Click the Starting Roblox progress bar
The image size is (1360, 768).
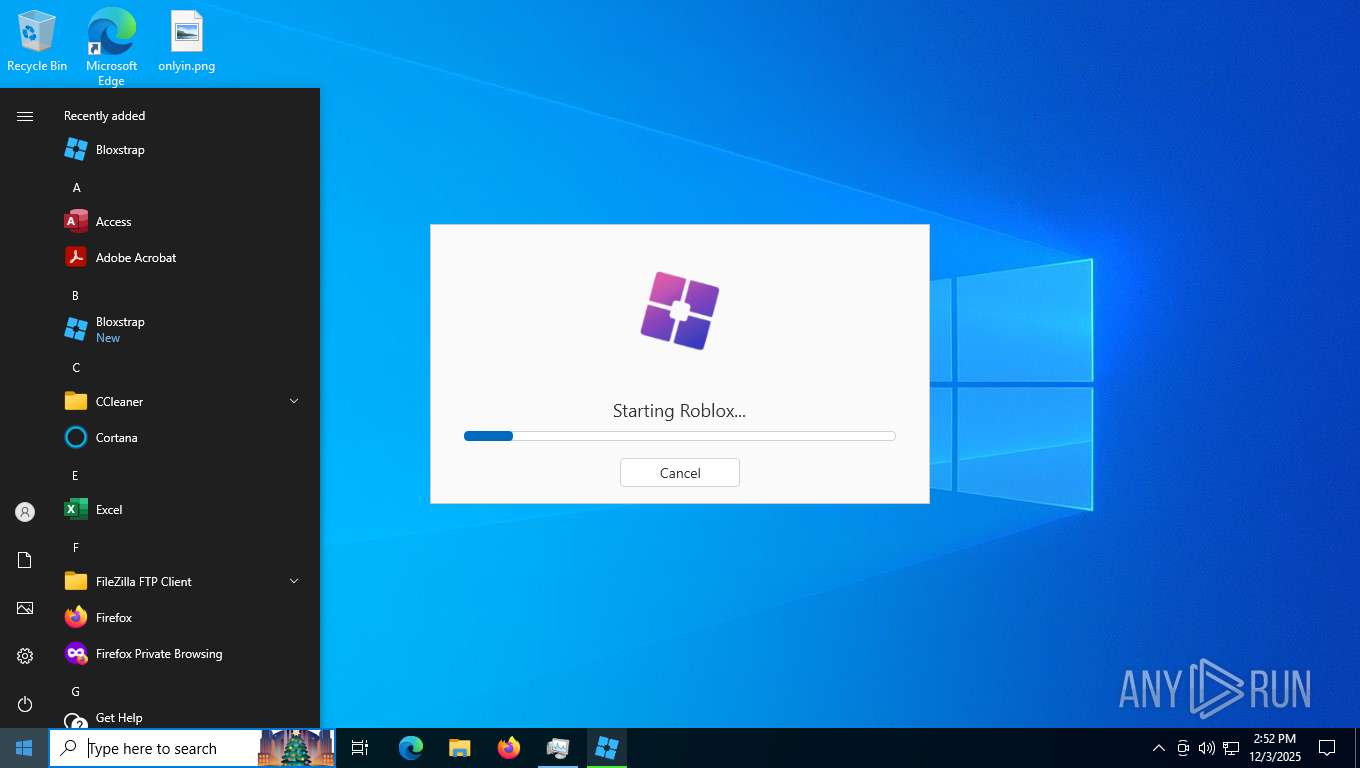(x=680, y=436)
